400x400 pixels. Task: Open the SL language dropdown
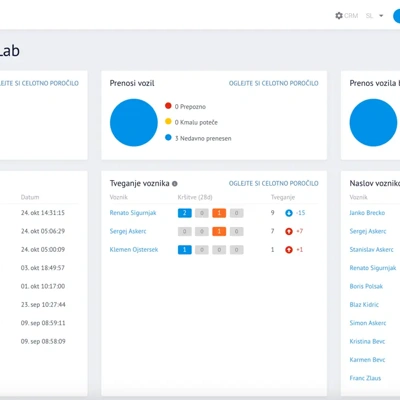pyautogui.click(x=375, y=16)
